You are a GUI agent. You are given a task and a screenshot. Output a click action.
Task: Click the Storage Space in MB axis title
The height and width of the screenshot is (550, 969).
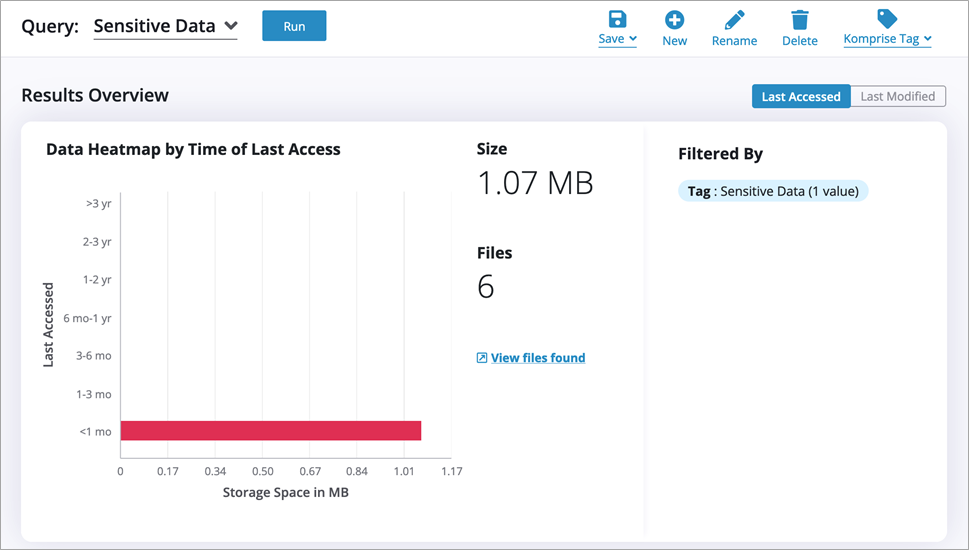(286, 493)
